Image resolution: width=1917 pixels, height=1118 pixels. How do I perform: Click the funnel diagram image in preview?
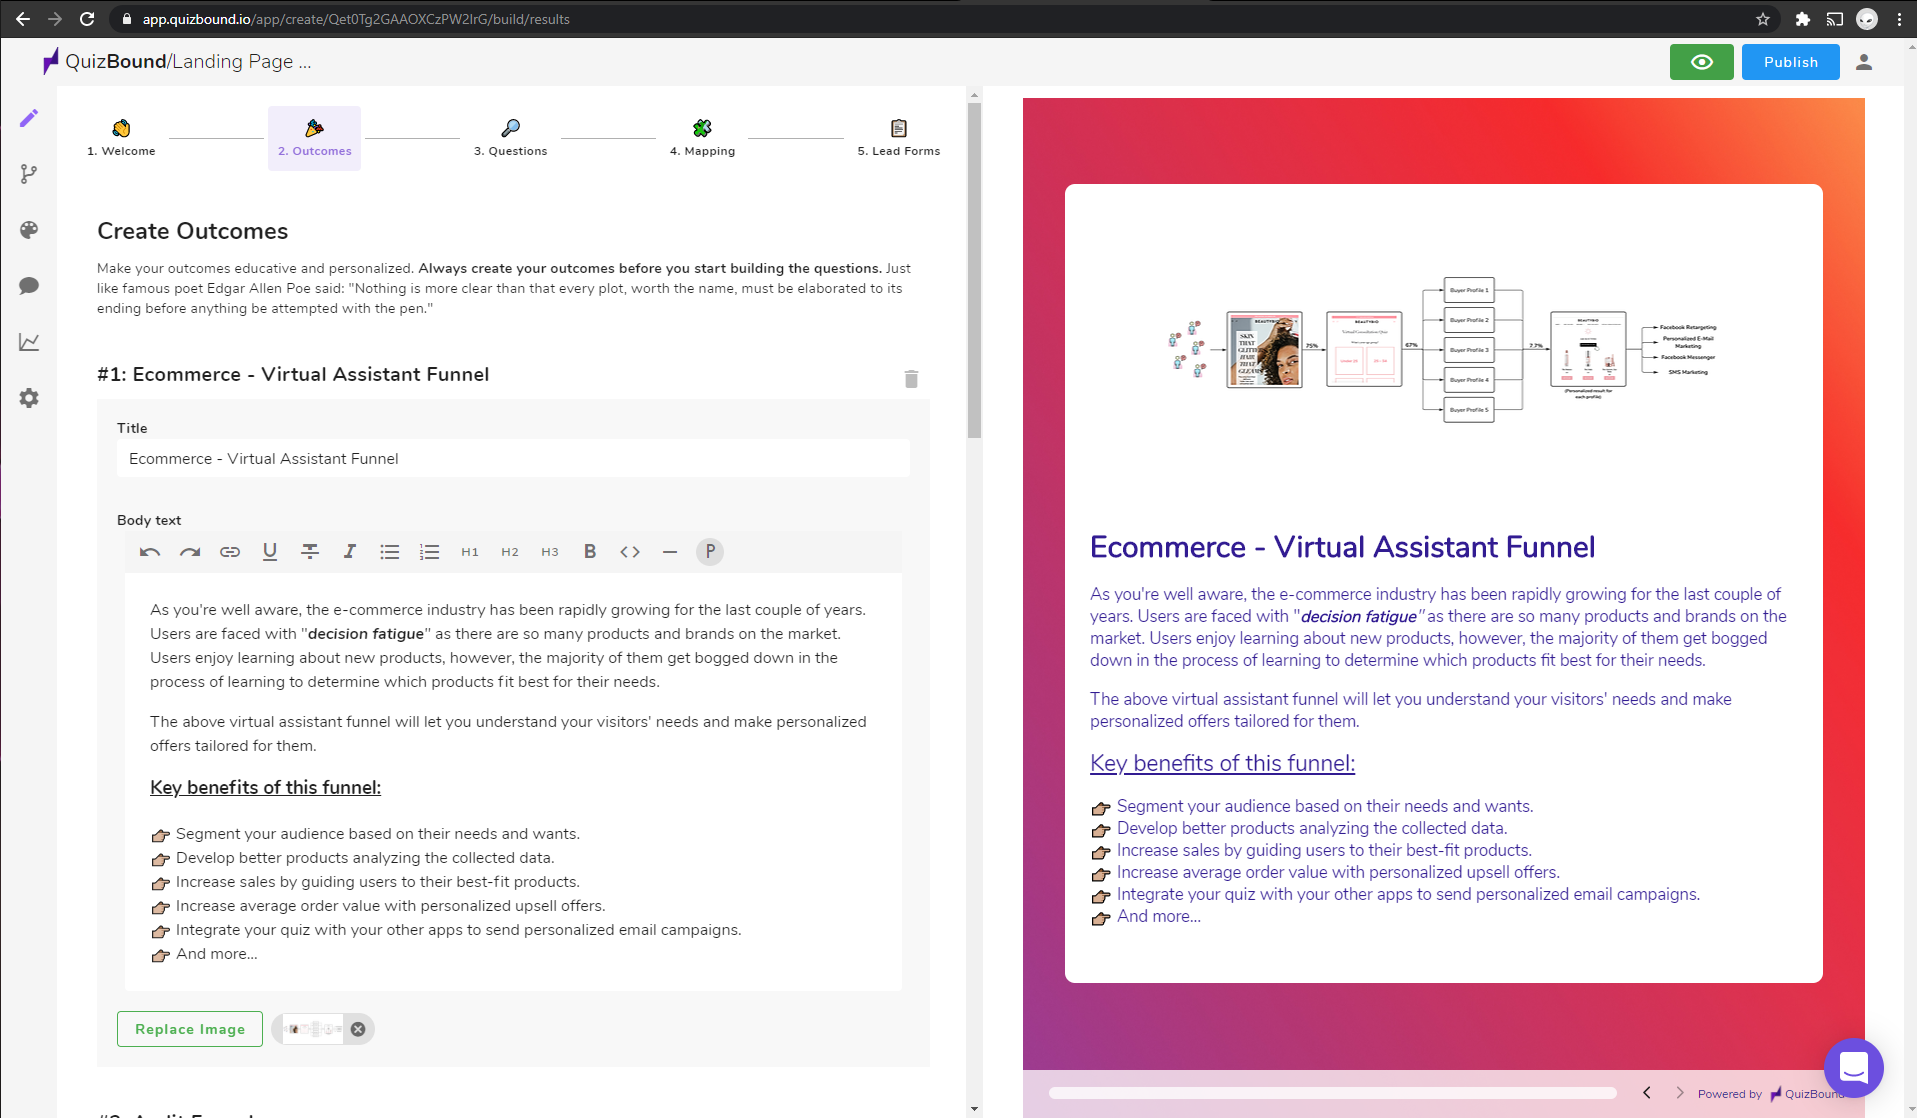point(1444,350)
